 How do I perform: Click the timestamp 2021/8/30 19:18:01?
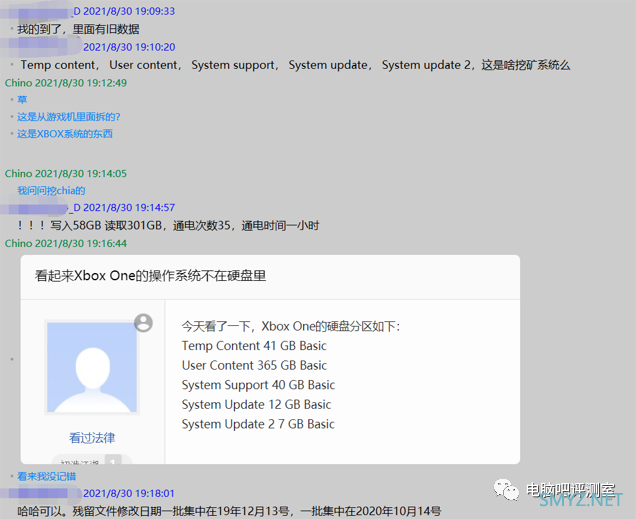click(129, 493)
